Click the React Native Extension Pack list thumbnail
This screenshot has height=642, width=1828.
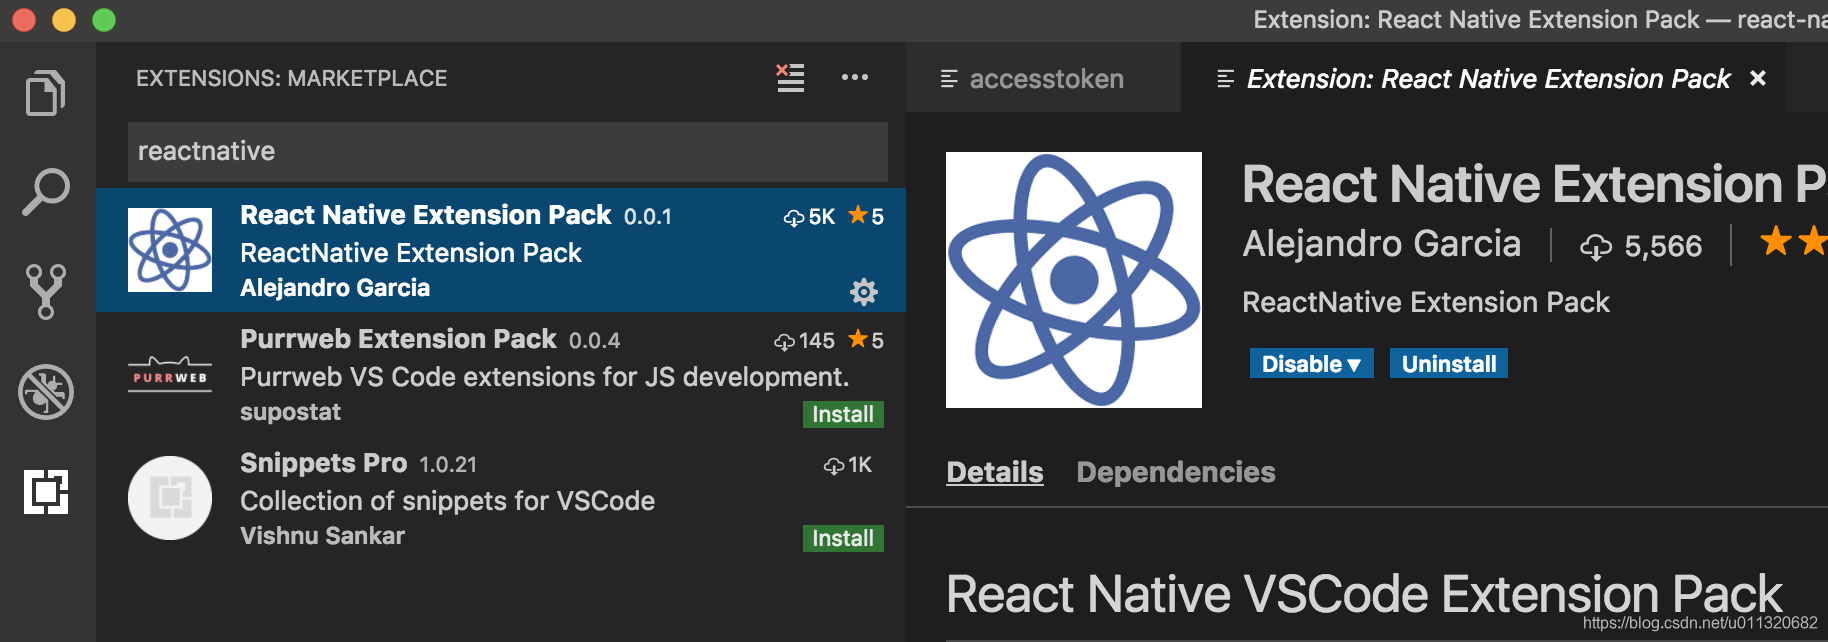(170, 250)
